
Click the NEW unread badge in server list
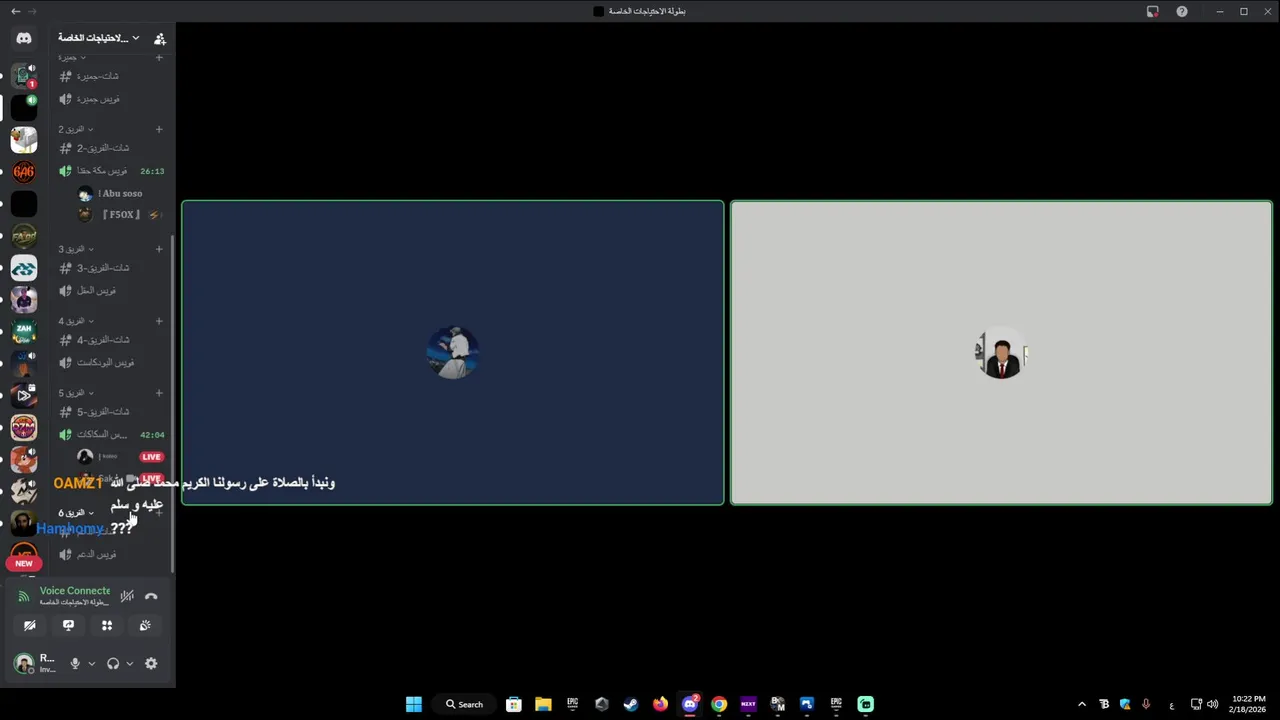tap(24, 563)
